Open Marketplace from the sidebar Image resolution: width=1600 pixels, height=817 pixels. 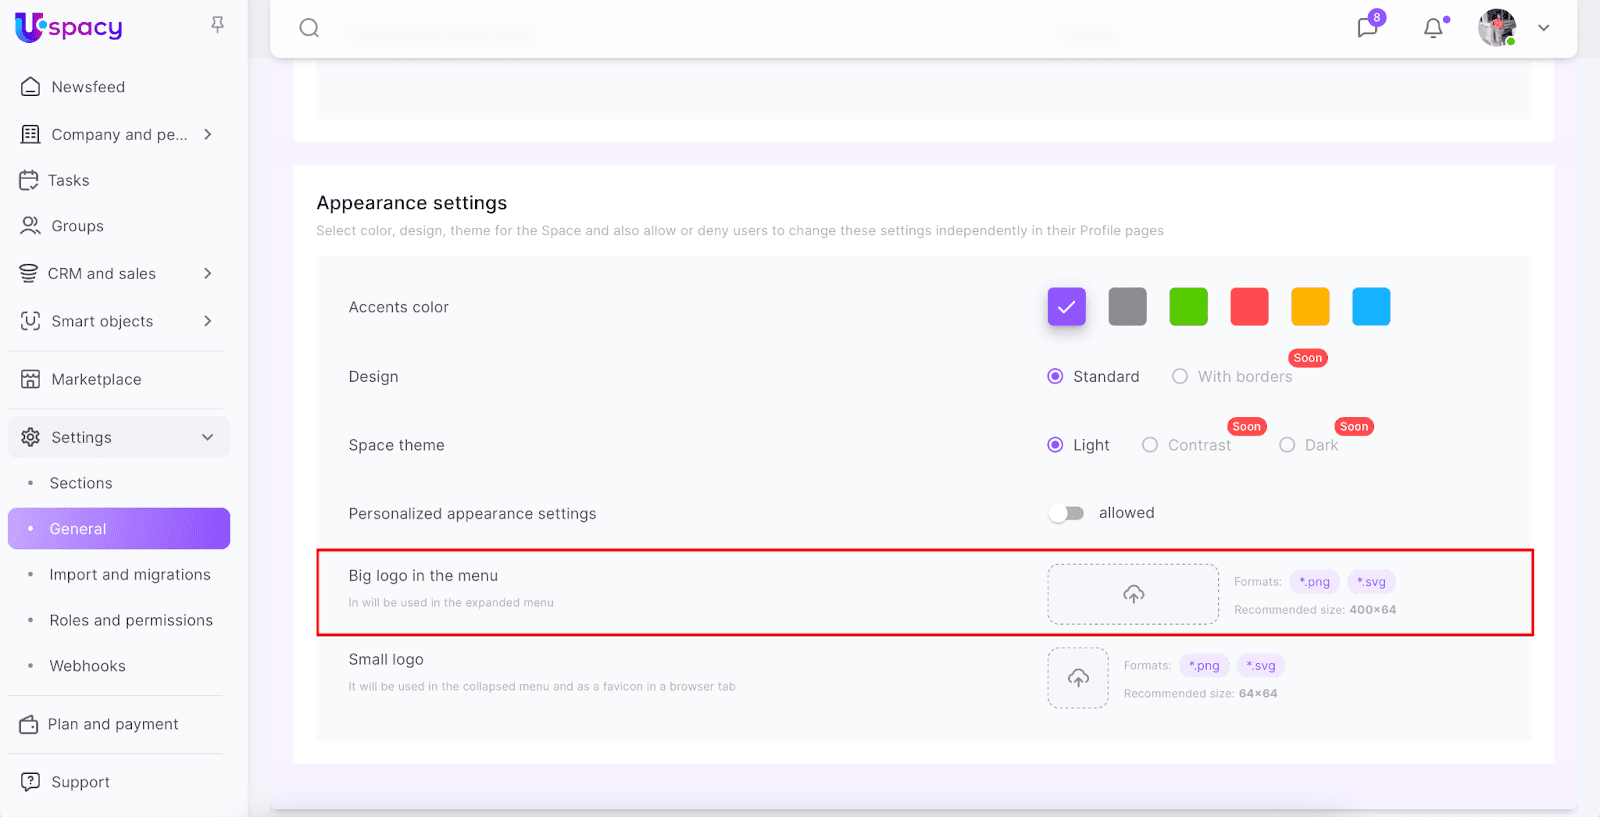coord(96,379)
